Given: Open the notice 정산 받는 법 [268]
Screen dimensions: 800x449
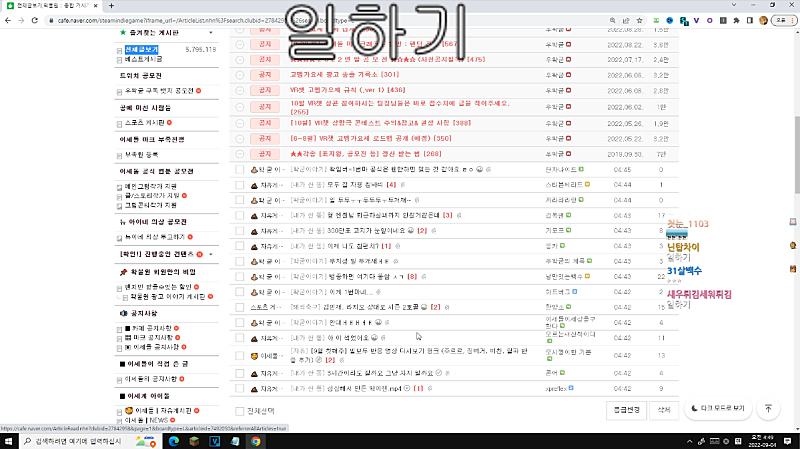Looking at the screenshot, I should point(365,154).
